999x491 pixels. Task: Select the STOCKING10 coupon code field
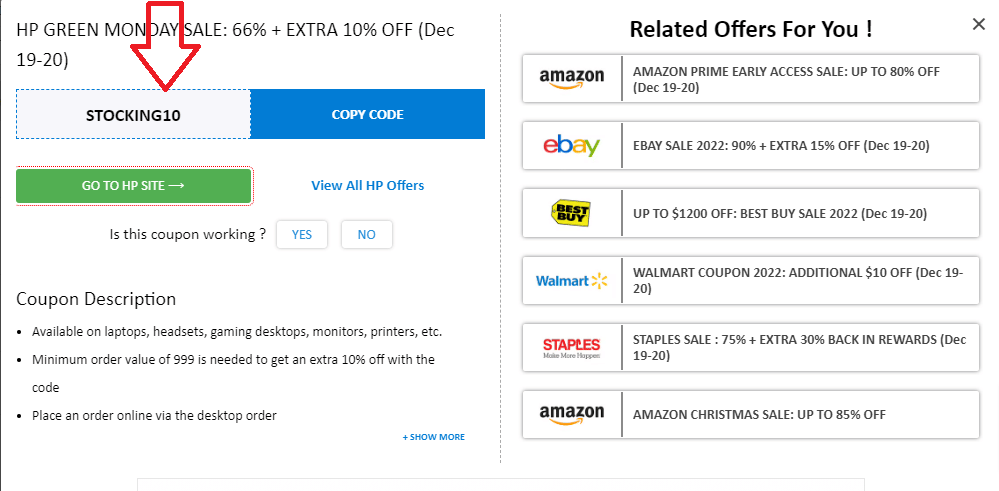[133, 115]
